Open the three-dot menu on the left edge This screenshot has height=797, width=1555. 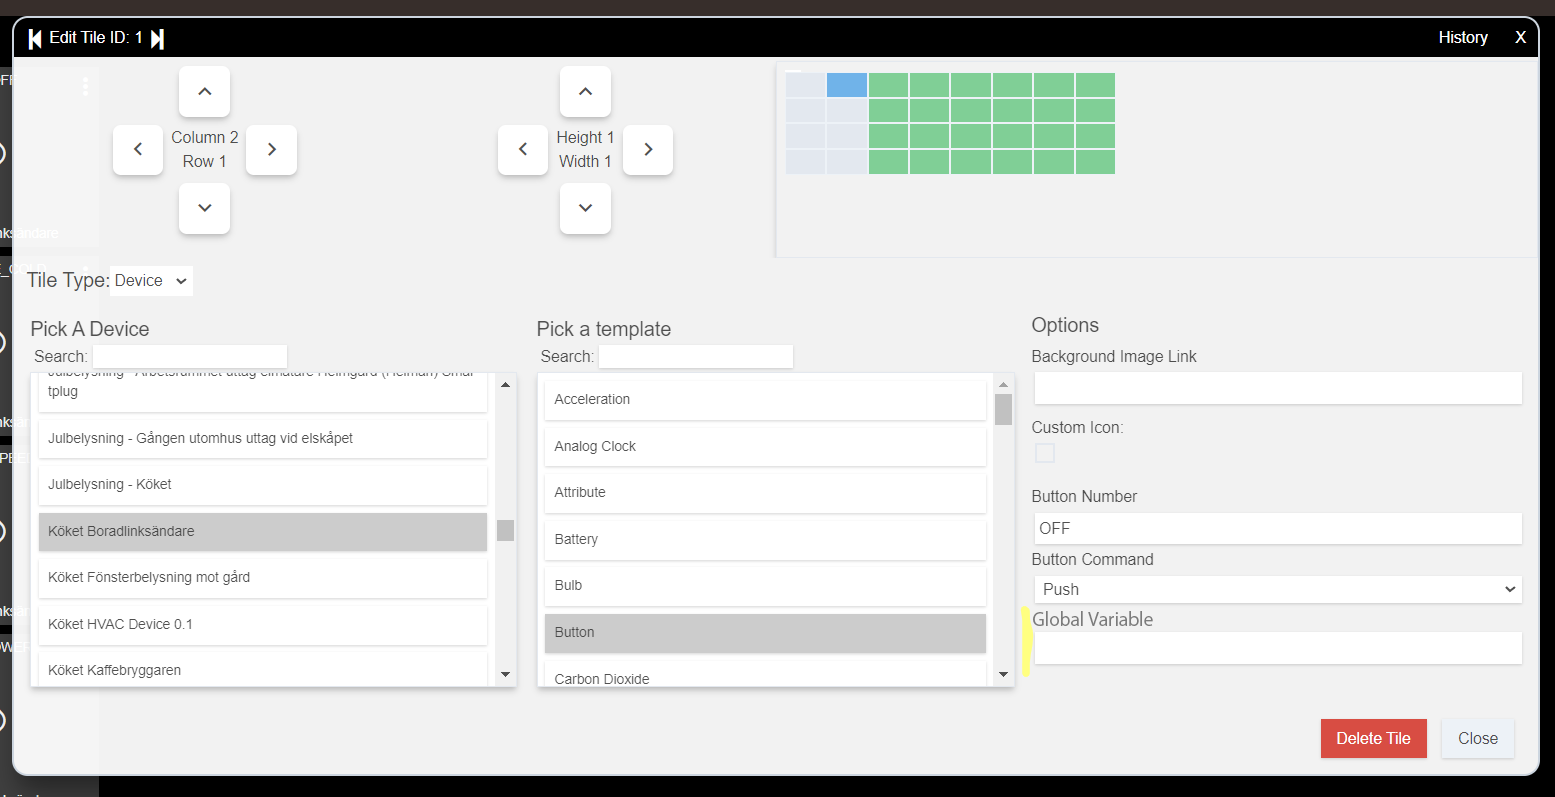(x=85, y=86)
